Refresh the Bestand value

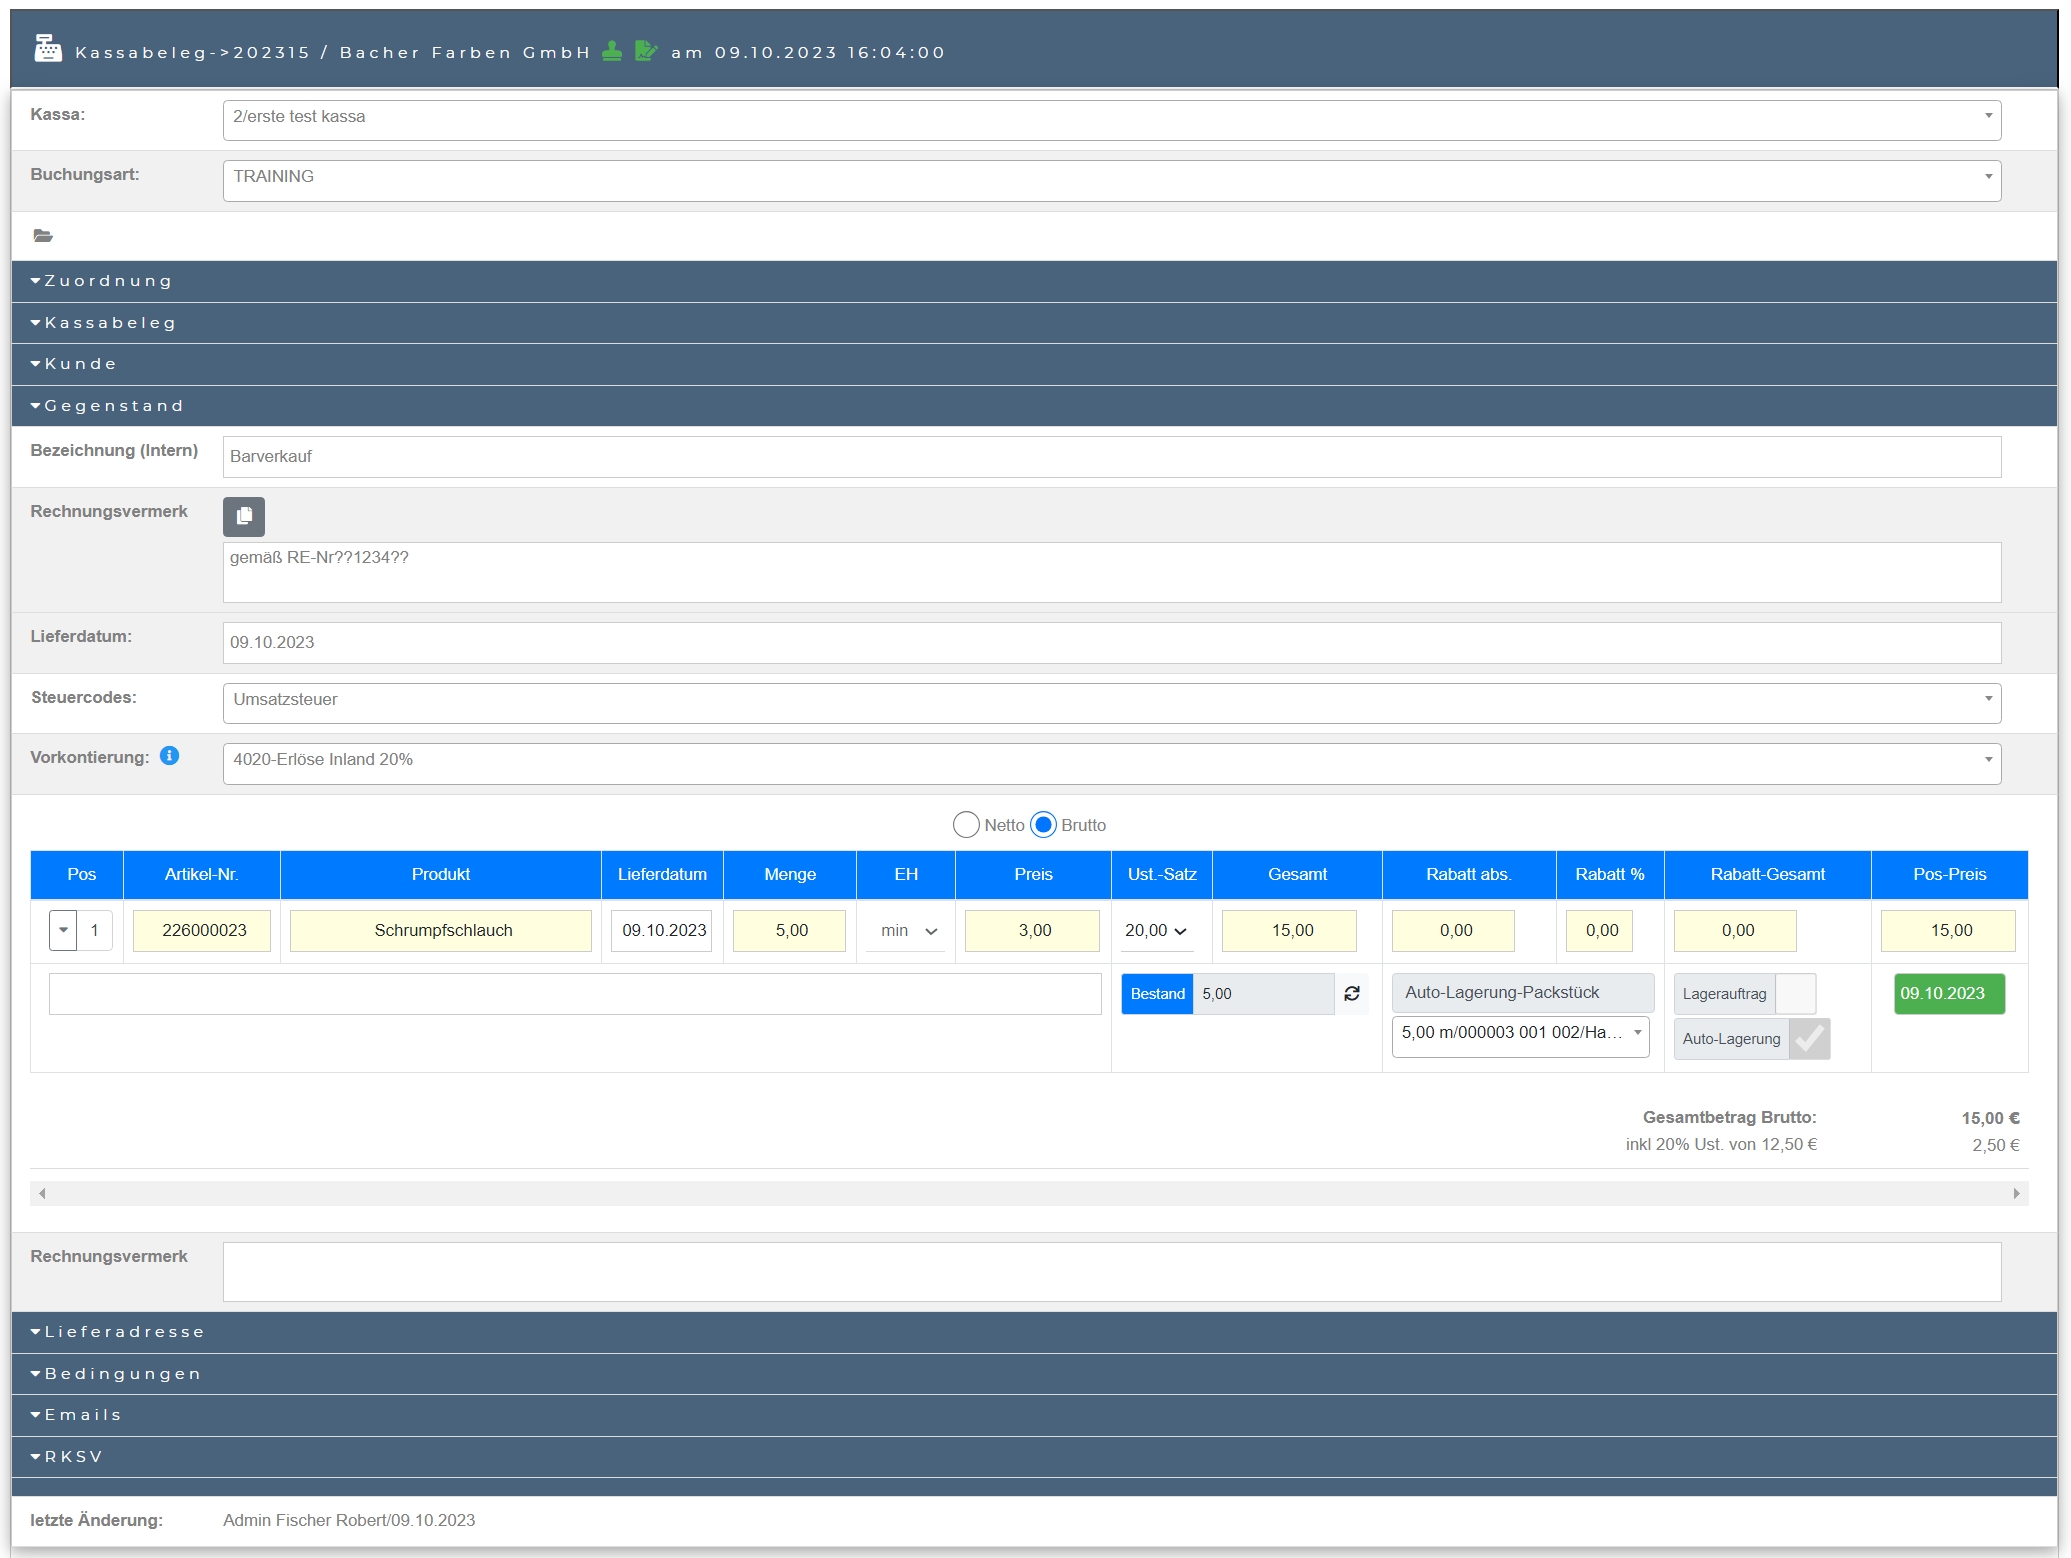click(x=1352, y=993)
